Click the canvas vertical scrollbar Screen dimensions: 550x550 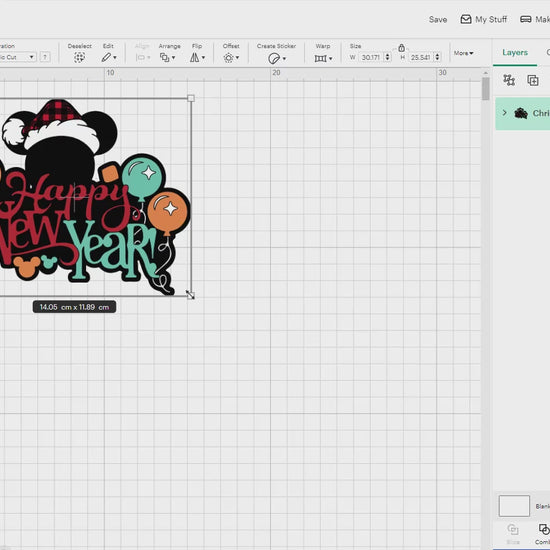(x=485, y=89)
